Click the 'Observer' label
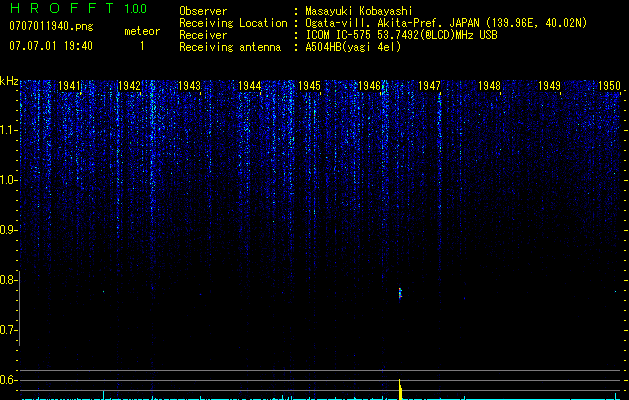 coord(203,11)
